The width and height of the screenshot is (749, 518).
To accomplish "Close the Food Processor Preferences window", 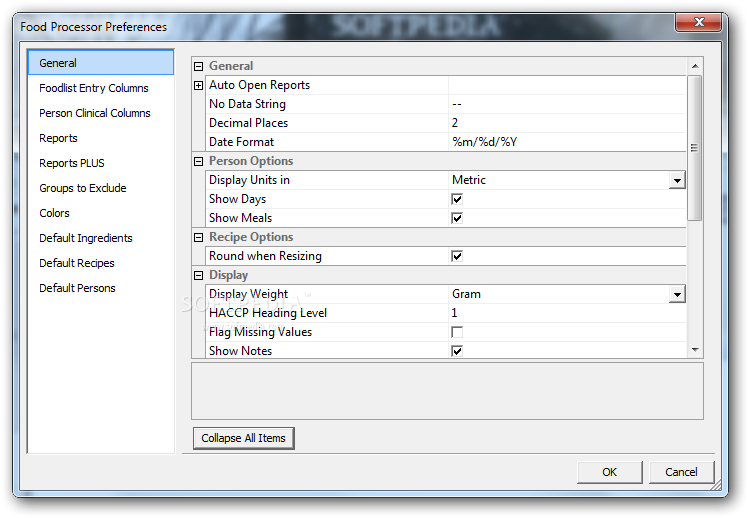I will [x=699, y=22].
